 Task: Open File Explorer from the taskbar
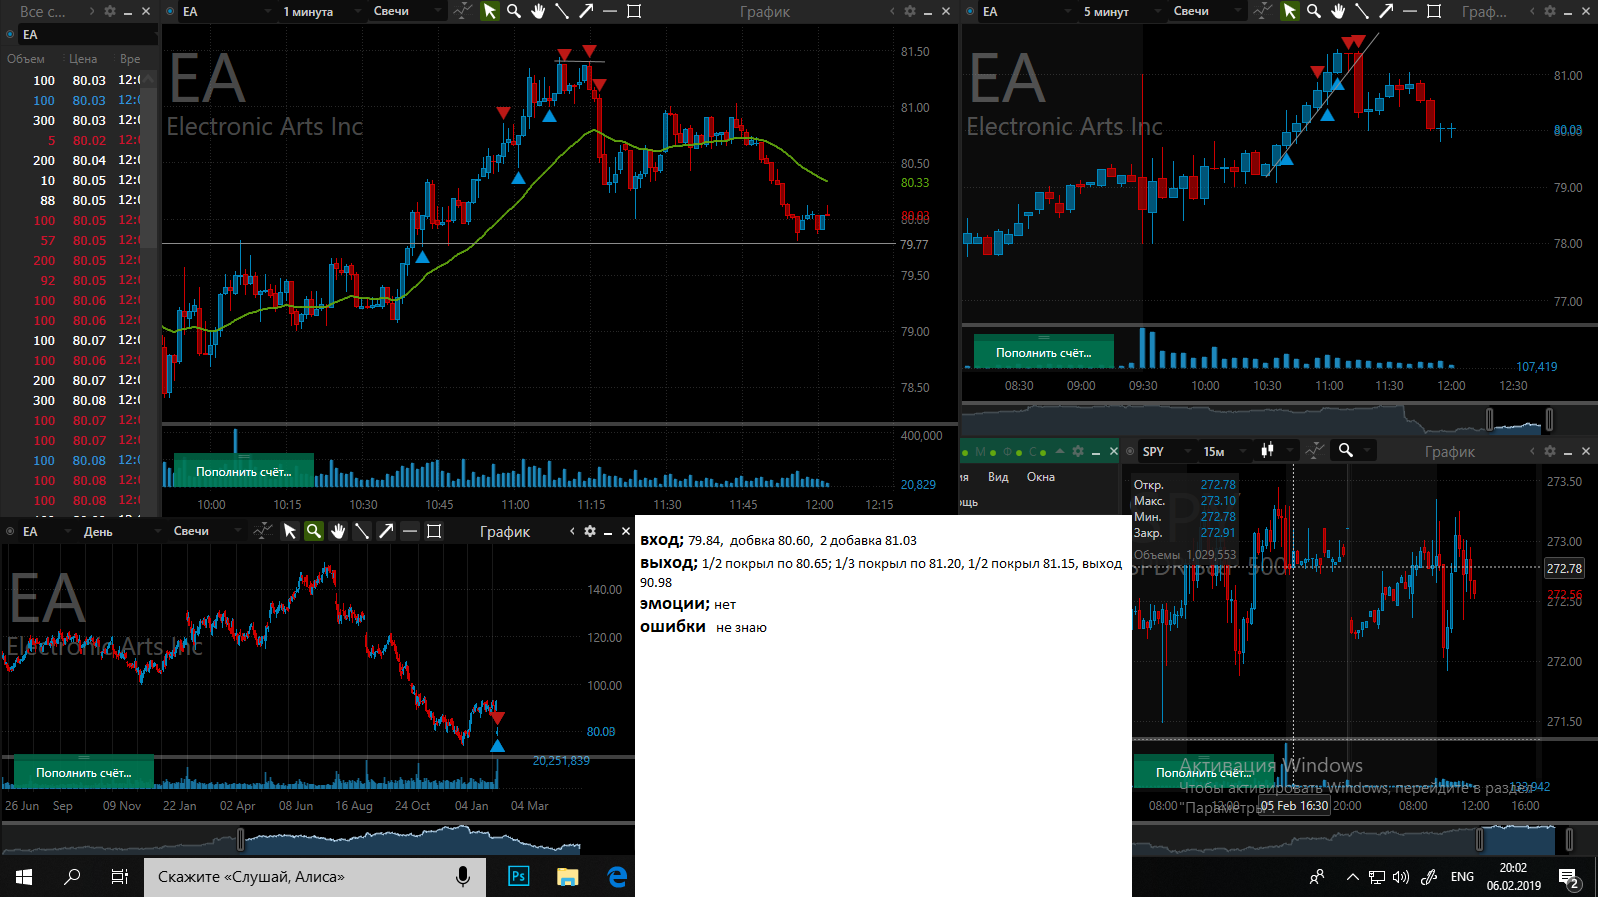pyautogui.click(x=568, y=877)
